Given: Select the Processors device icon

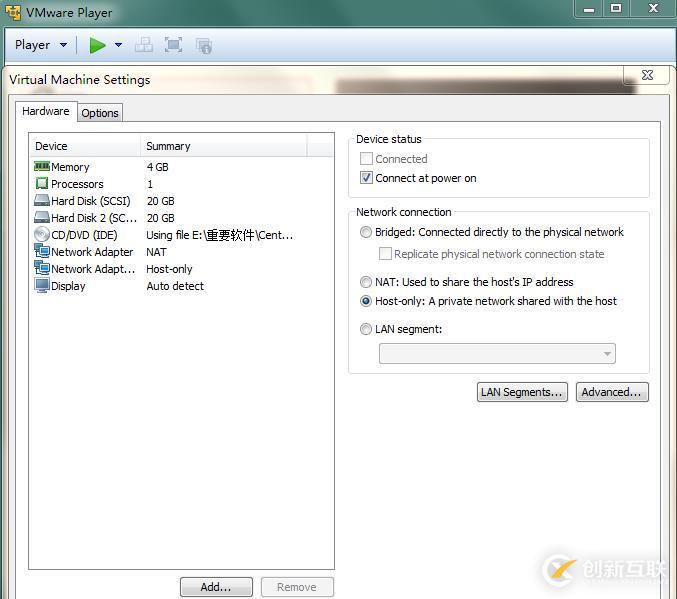Looking at the screenshot, I should [x=42, y=184].
